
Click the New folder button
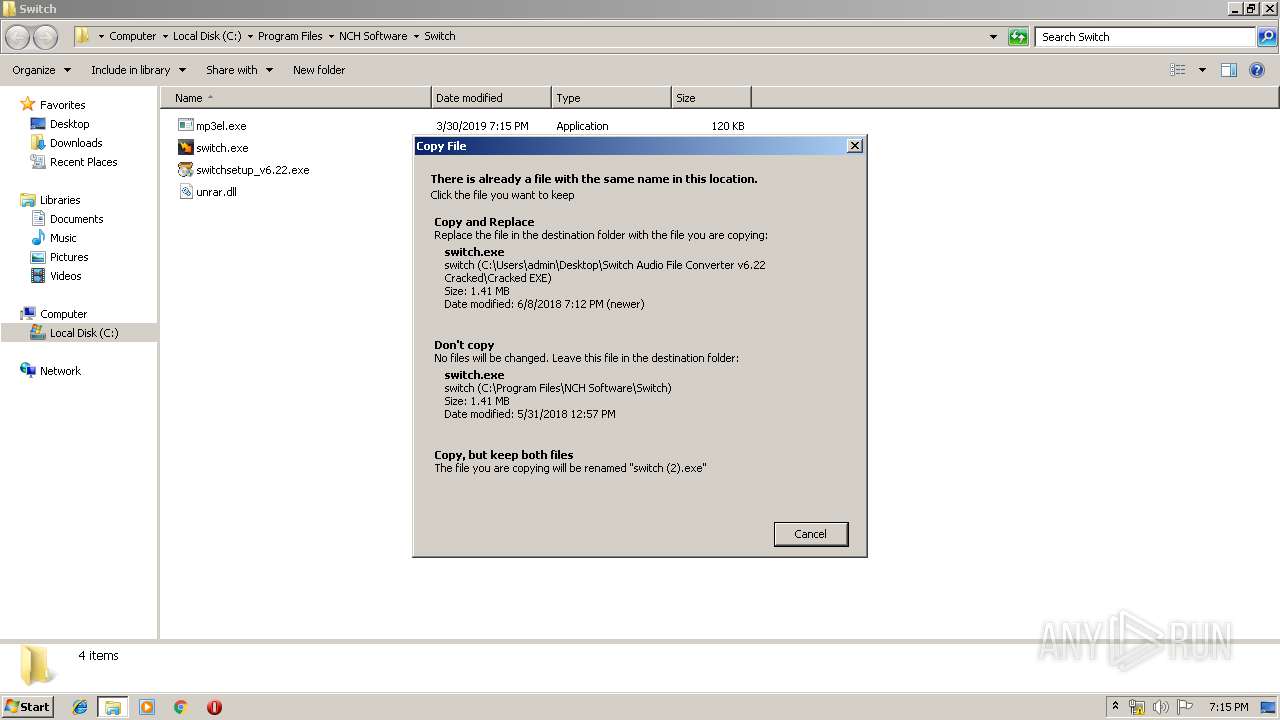tap(319, 70)
